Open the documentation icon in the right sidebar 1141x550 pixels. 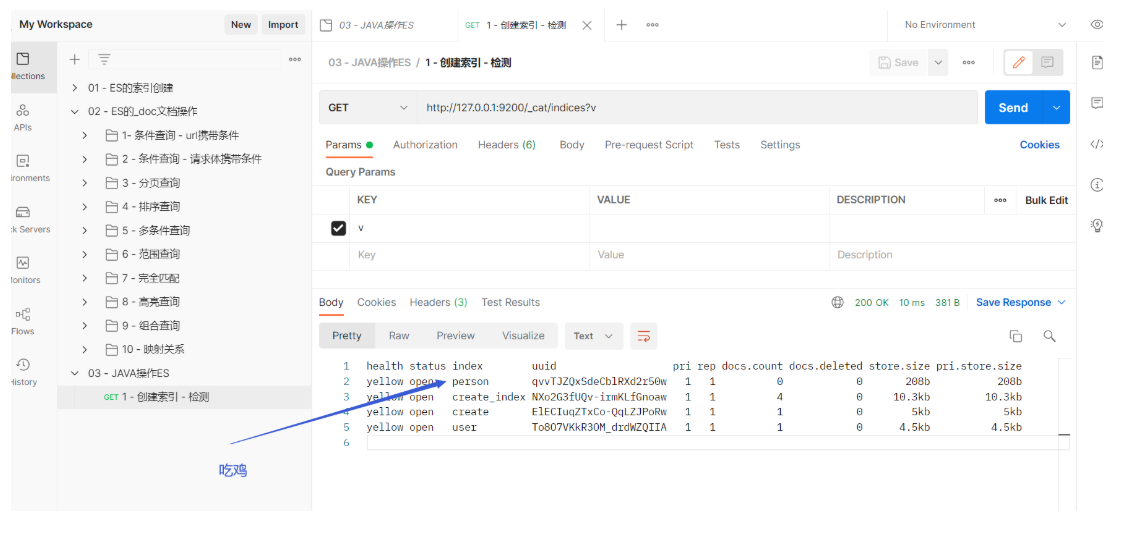pos(1097,63)
